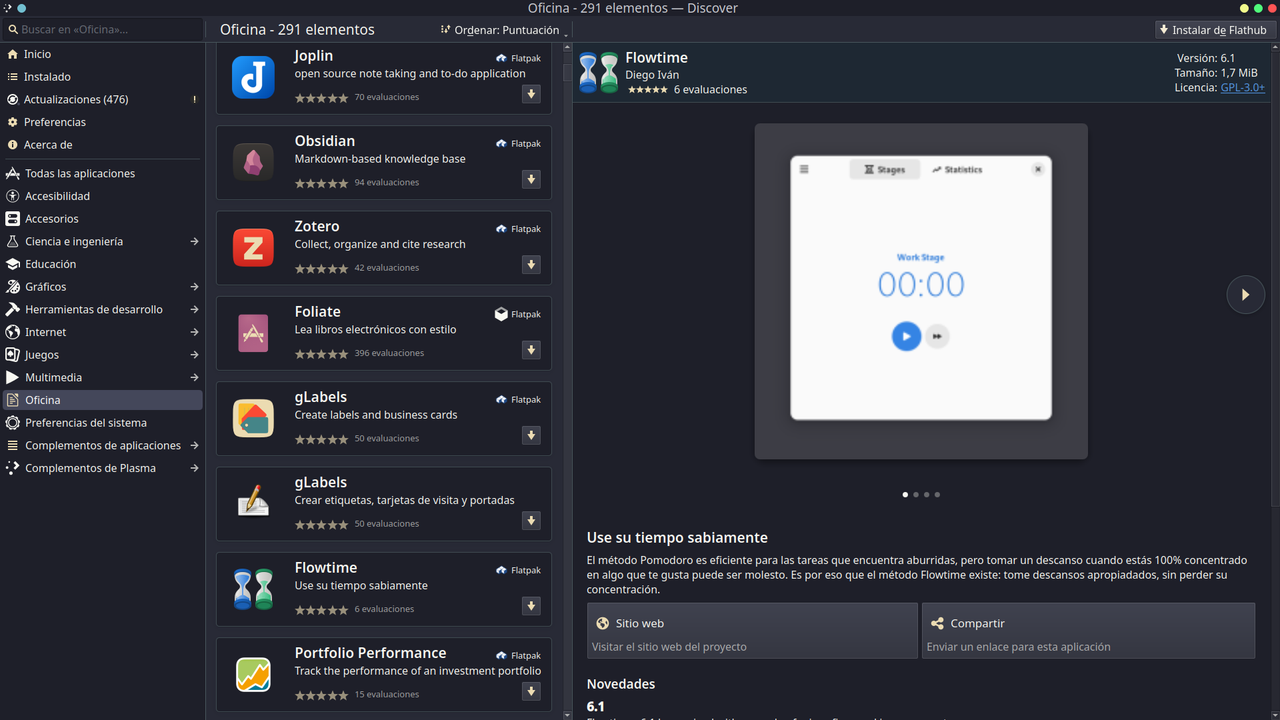Image resolution: width=1280 pixels, height=720 pixels.
Task: Click the Portfolio Performance app icon
Action: [x=253, y=674]
